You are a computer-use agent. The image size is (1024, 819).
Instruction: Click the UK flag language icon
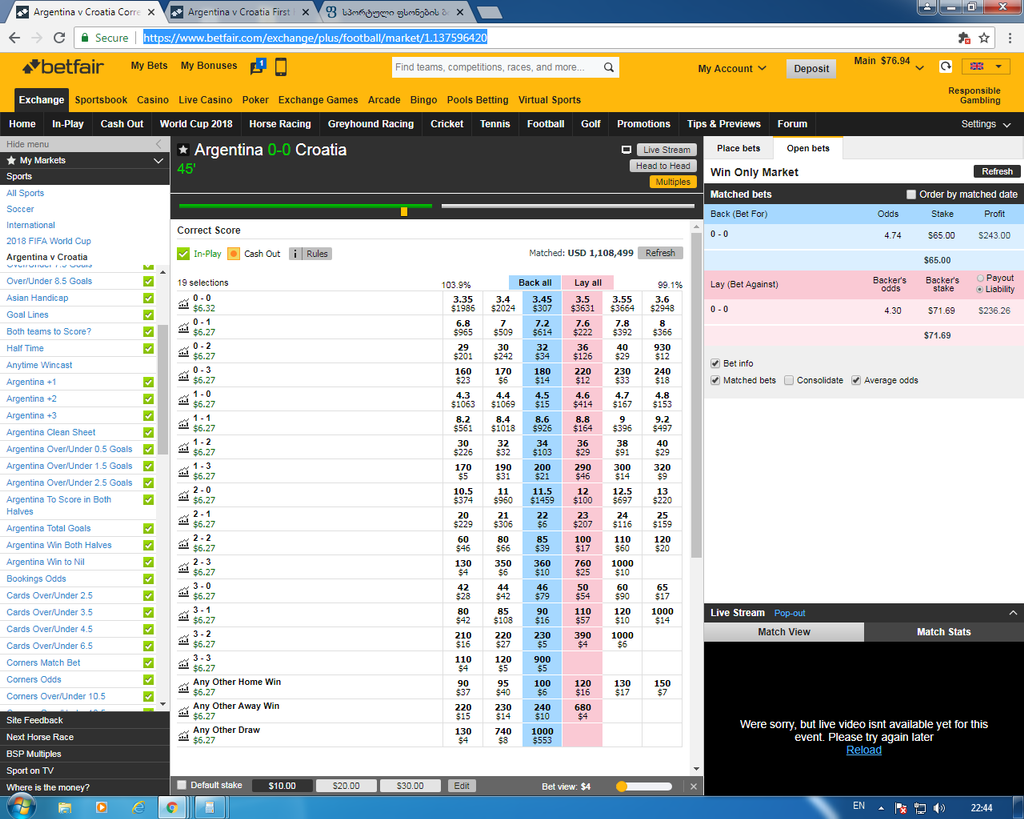[977, 66]
